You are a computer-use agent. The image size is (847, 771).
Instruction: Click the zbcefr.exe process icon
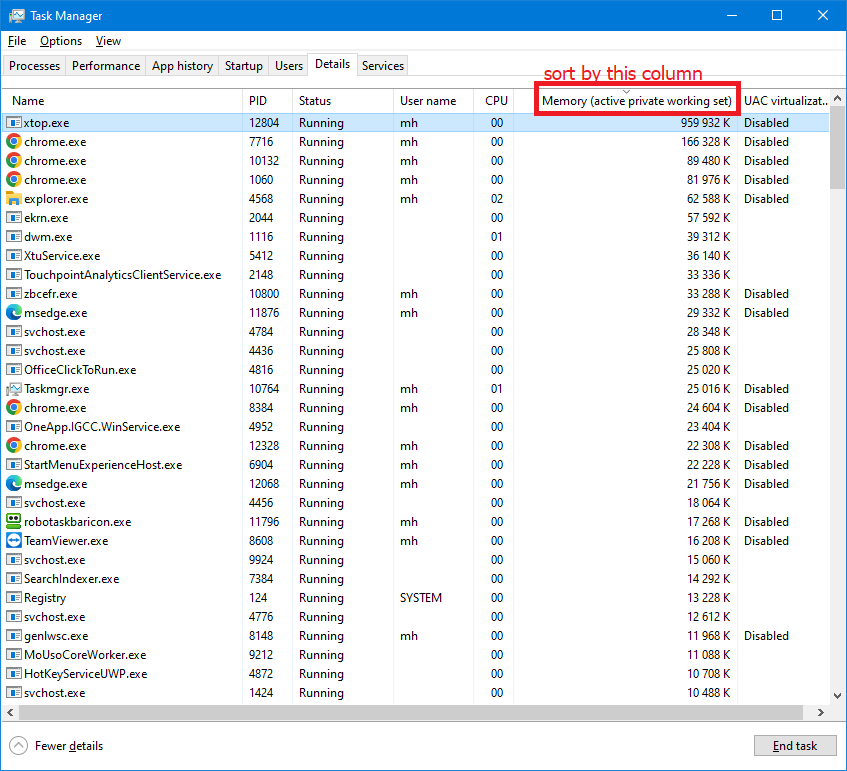pyautogui.click(x=14, y=294)
